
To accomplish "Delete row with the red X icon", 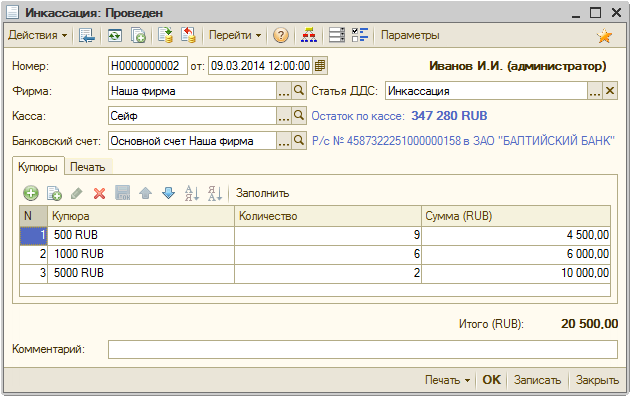I will pos(99,194).
